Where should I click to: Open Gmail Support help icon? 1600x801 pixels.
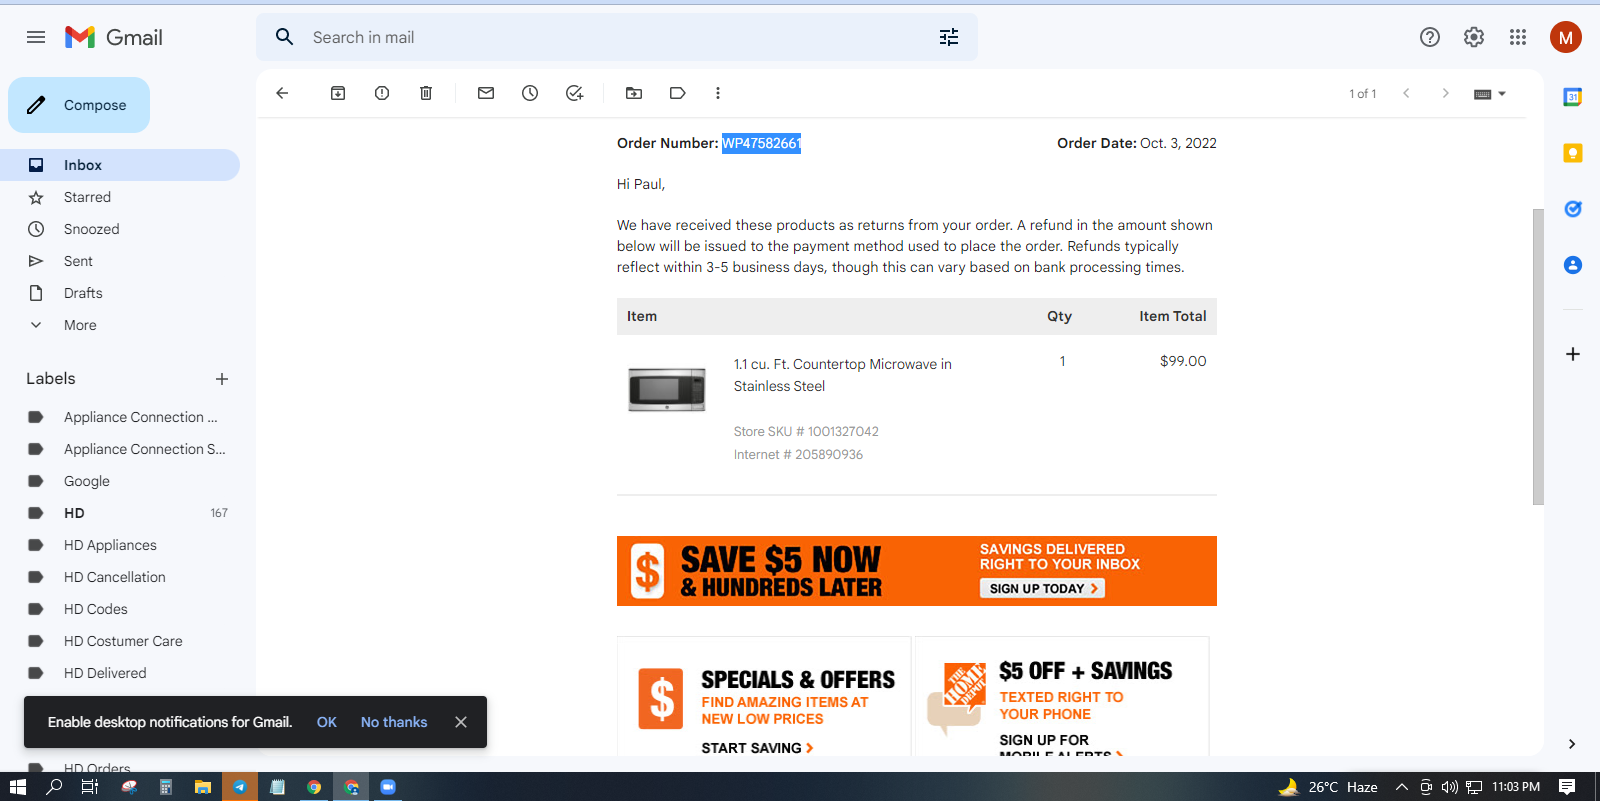tap(1430, 37)
